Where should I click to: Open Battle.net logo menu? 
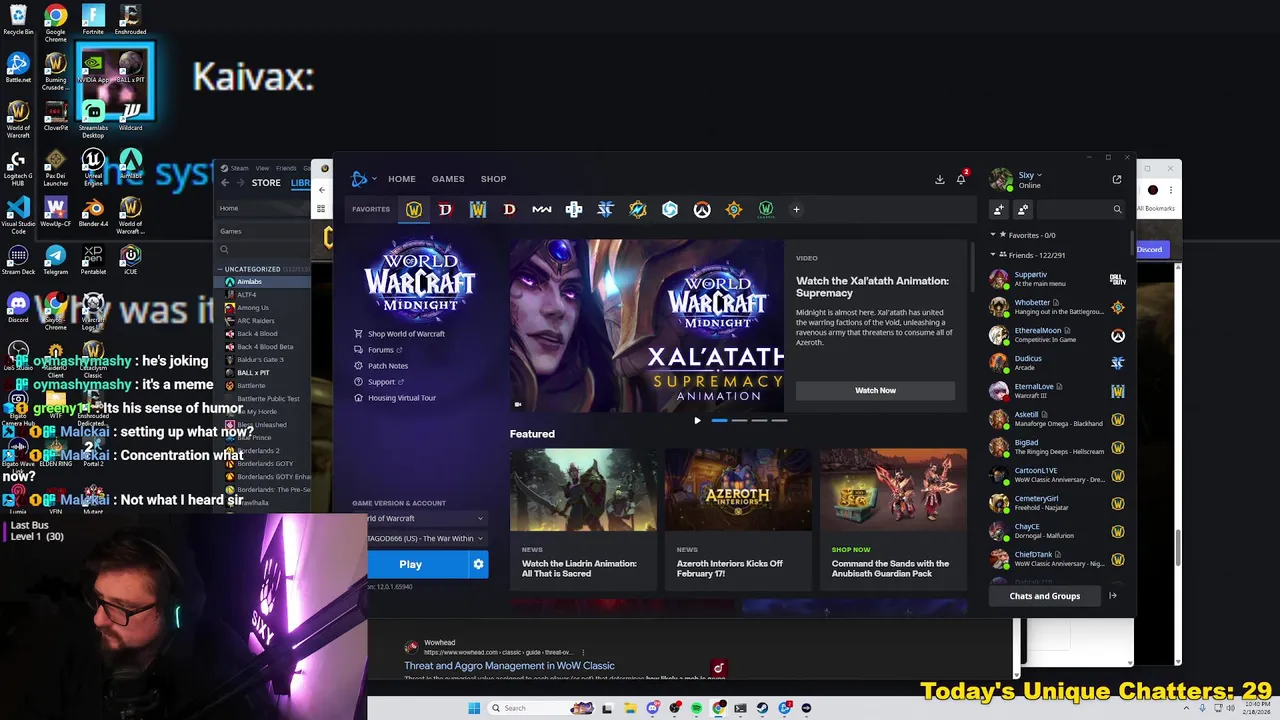[362, 179]
